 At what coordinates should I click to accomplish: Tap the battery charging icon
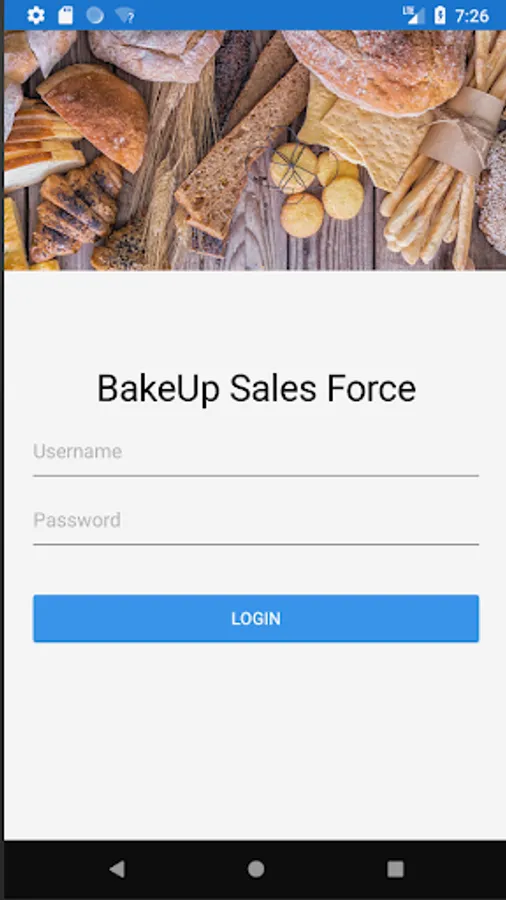[x=440, y=15]
